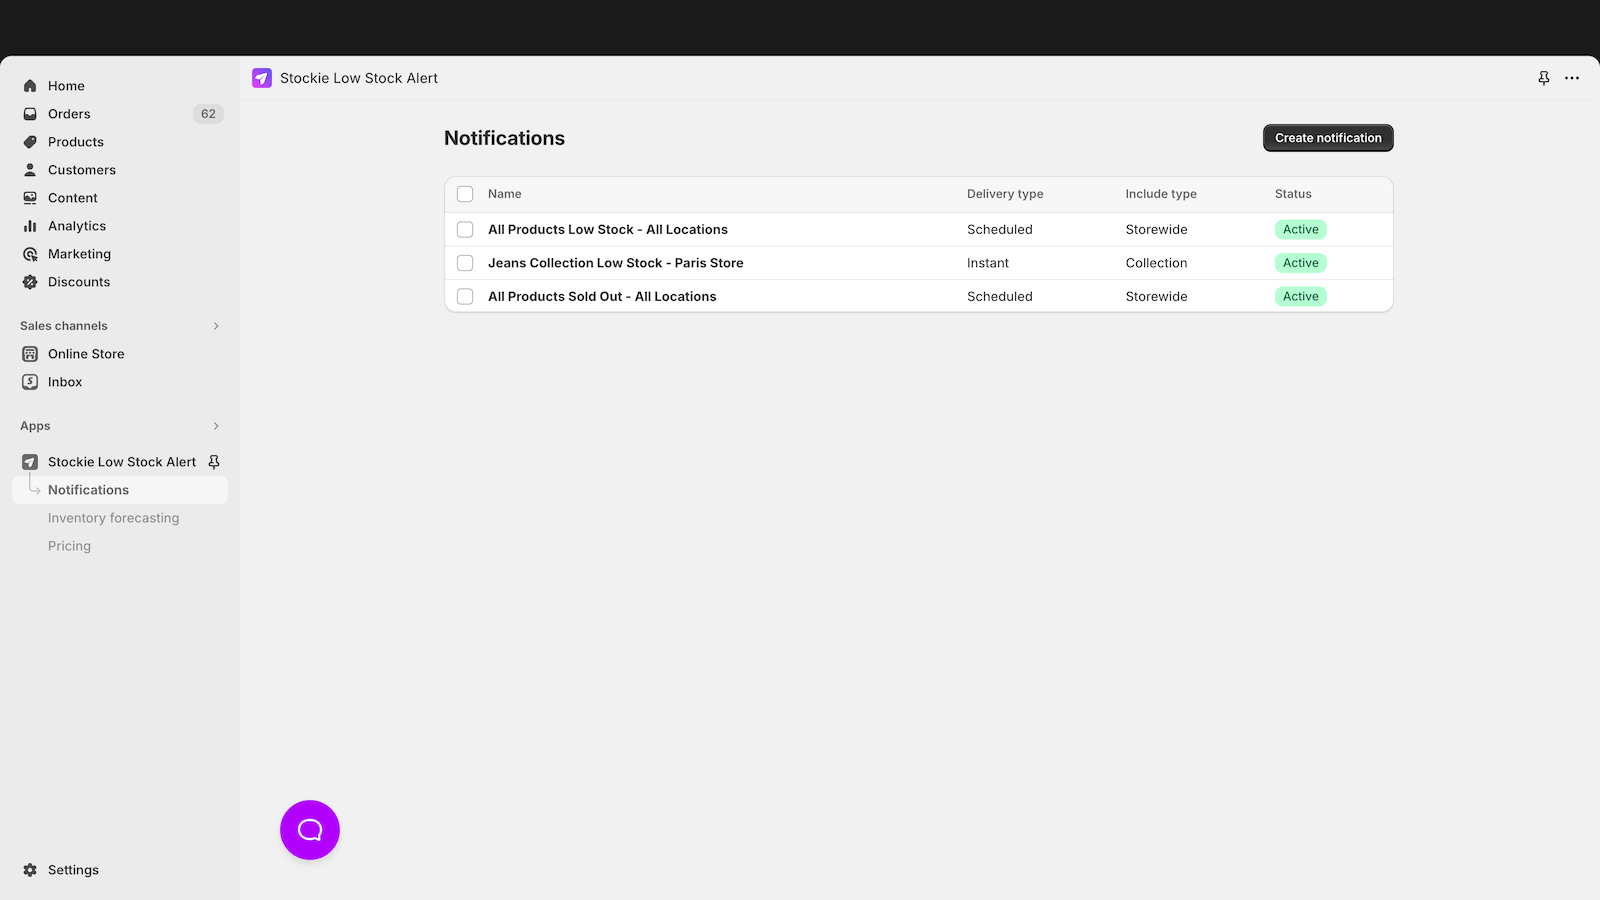Open the purple chat support bubble

tap(310, 830)
